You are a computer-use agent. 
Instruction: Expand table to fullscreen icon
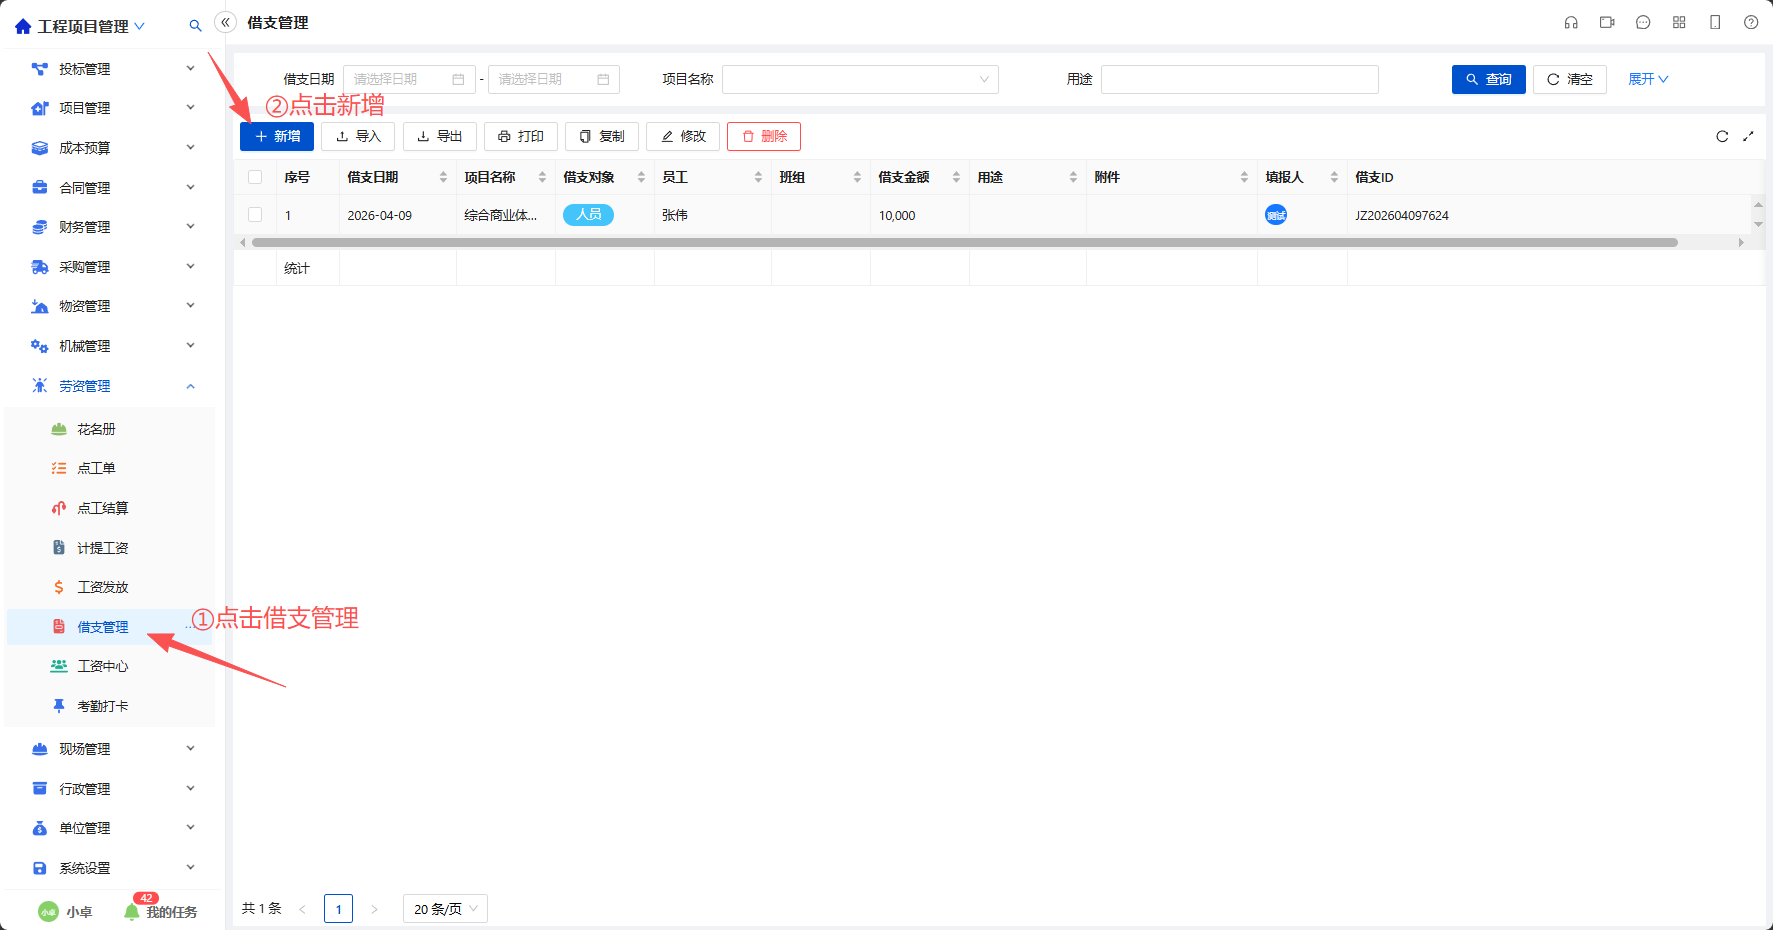coord(1748,136)
